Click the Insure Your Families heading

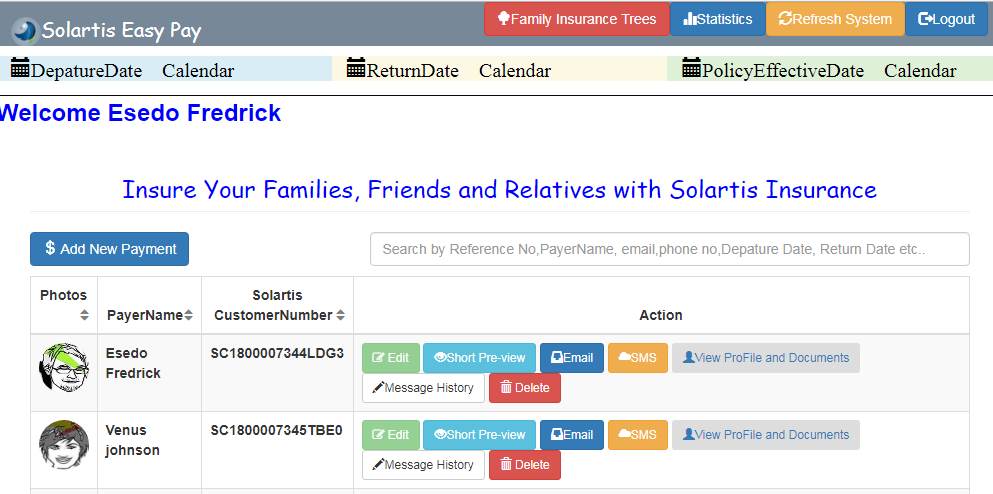pos(500,189)
